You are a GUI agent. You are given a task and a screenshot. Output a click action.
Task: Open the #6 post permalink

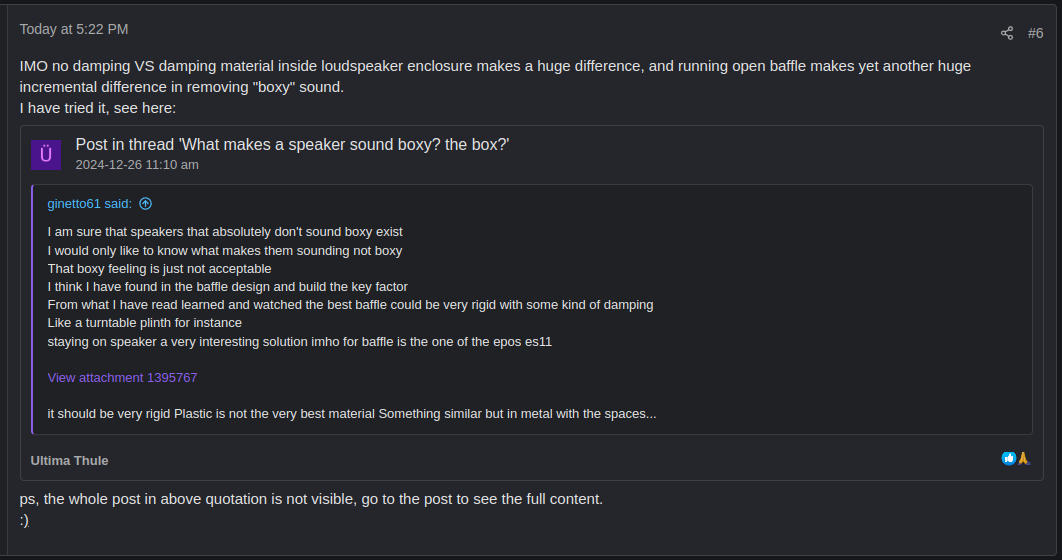tap(1035, 33)
